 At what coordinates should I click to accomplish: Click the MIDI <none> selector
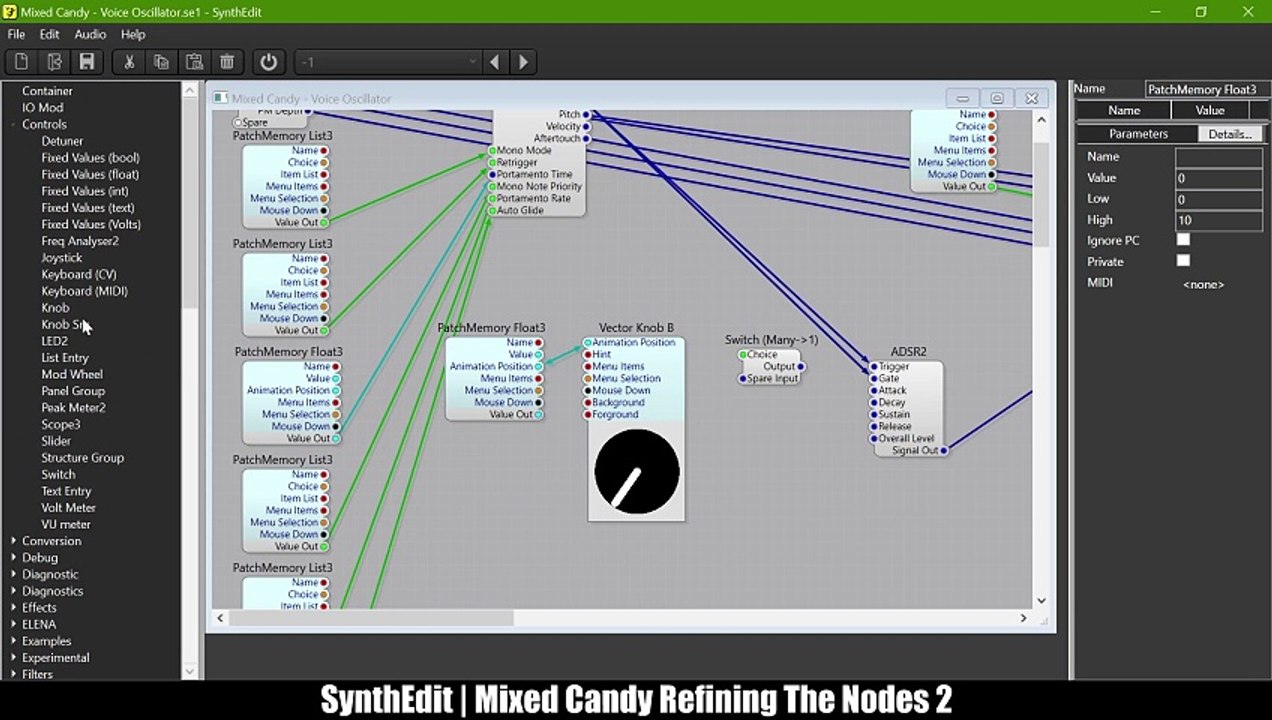(1204, 284)
